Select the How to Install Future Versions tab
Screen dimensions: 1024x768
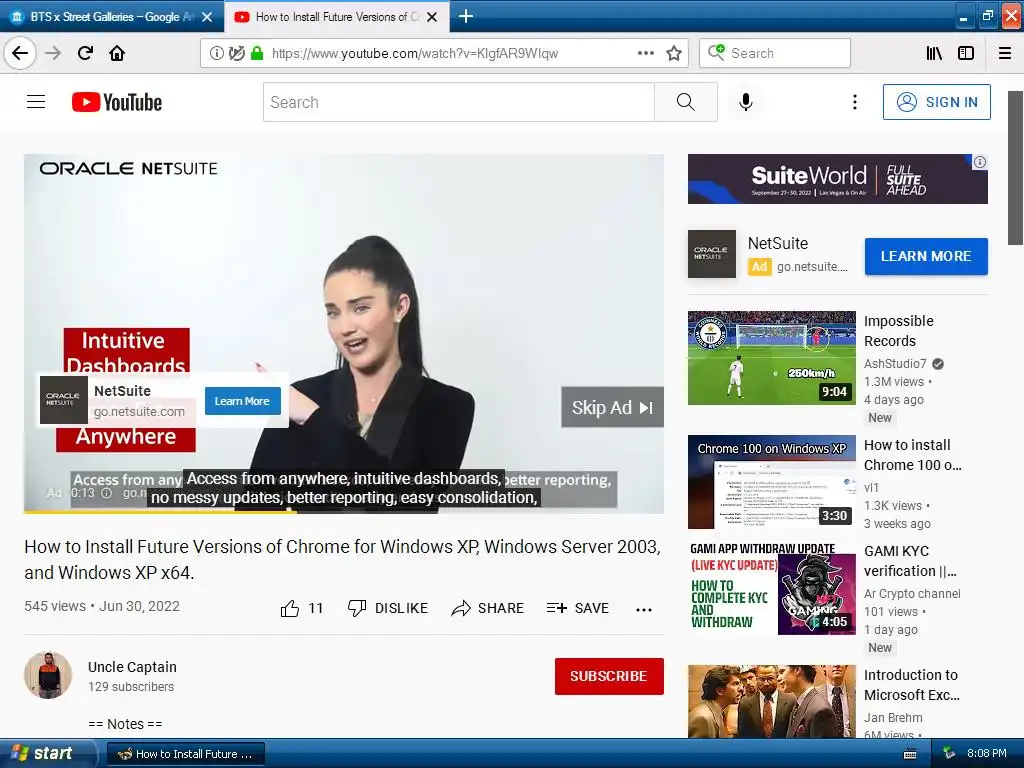coord(336,16)
